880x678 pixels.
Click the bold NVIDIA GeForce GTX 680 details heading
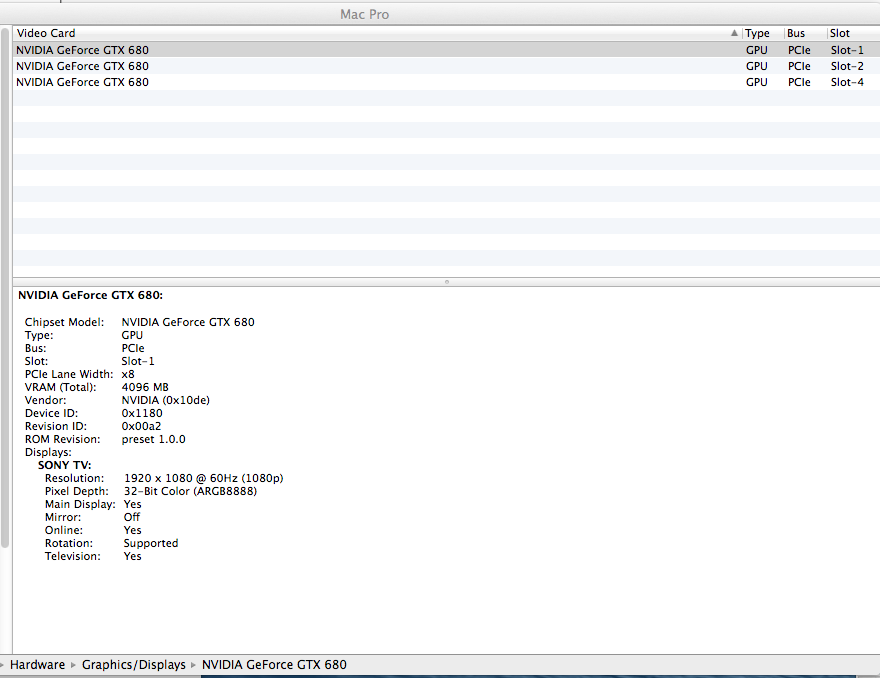click(90, 295)
